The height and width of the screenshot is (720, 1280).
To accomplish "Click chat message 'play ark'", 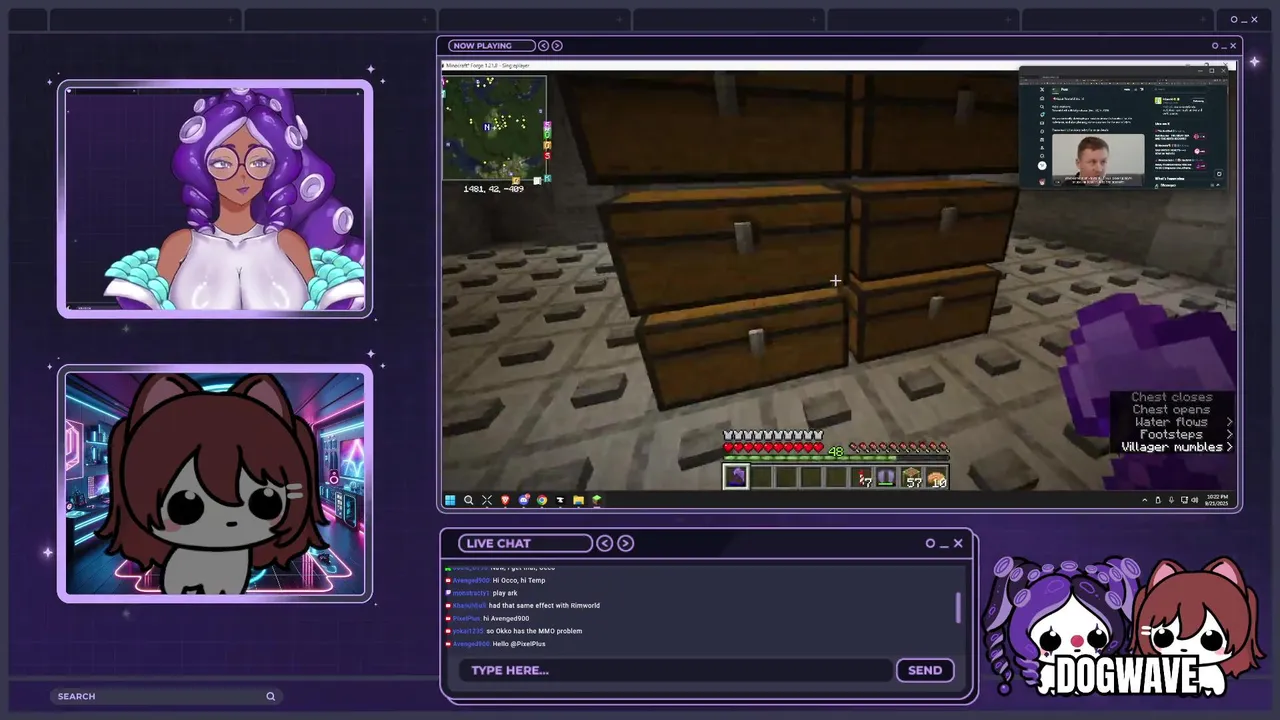I will tap(505, 593).
